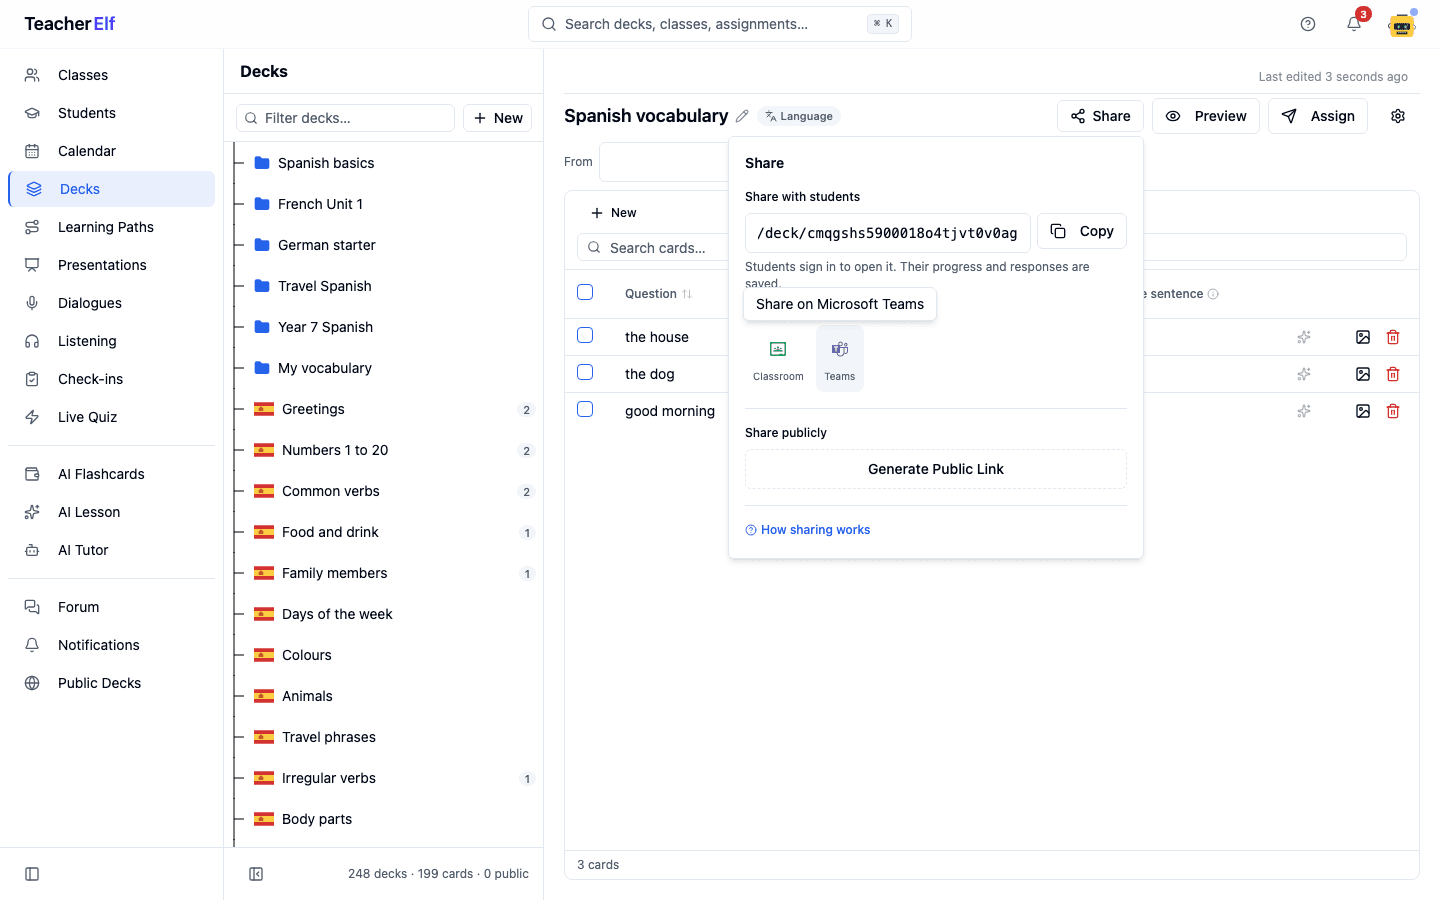Click AI sparkle icon for the house

(x=1304, y=337)
